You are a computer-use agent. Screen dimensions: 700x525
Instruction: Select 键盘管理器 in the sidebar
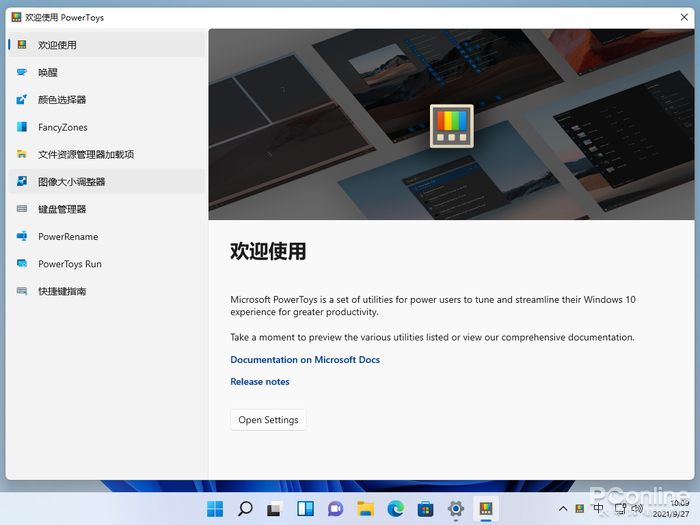(x=107, y=209)
